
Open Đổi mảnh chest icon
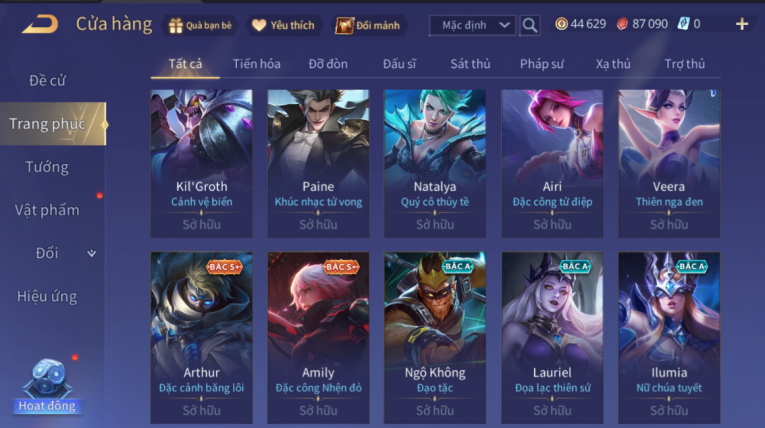pos(344,25)
